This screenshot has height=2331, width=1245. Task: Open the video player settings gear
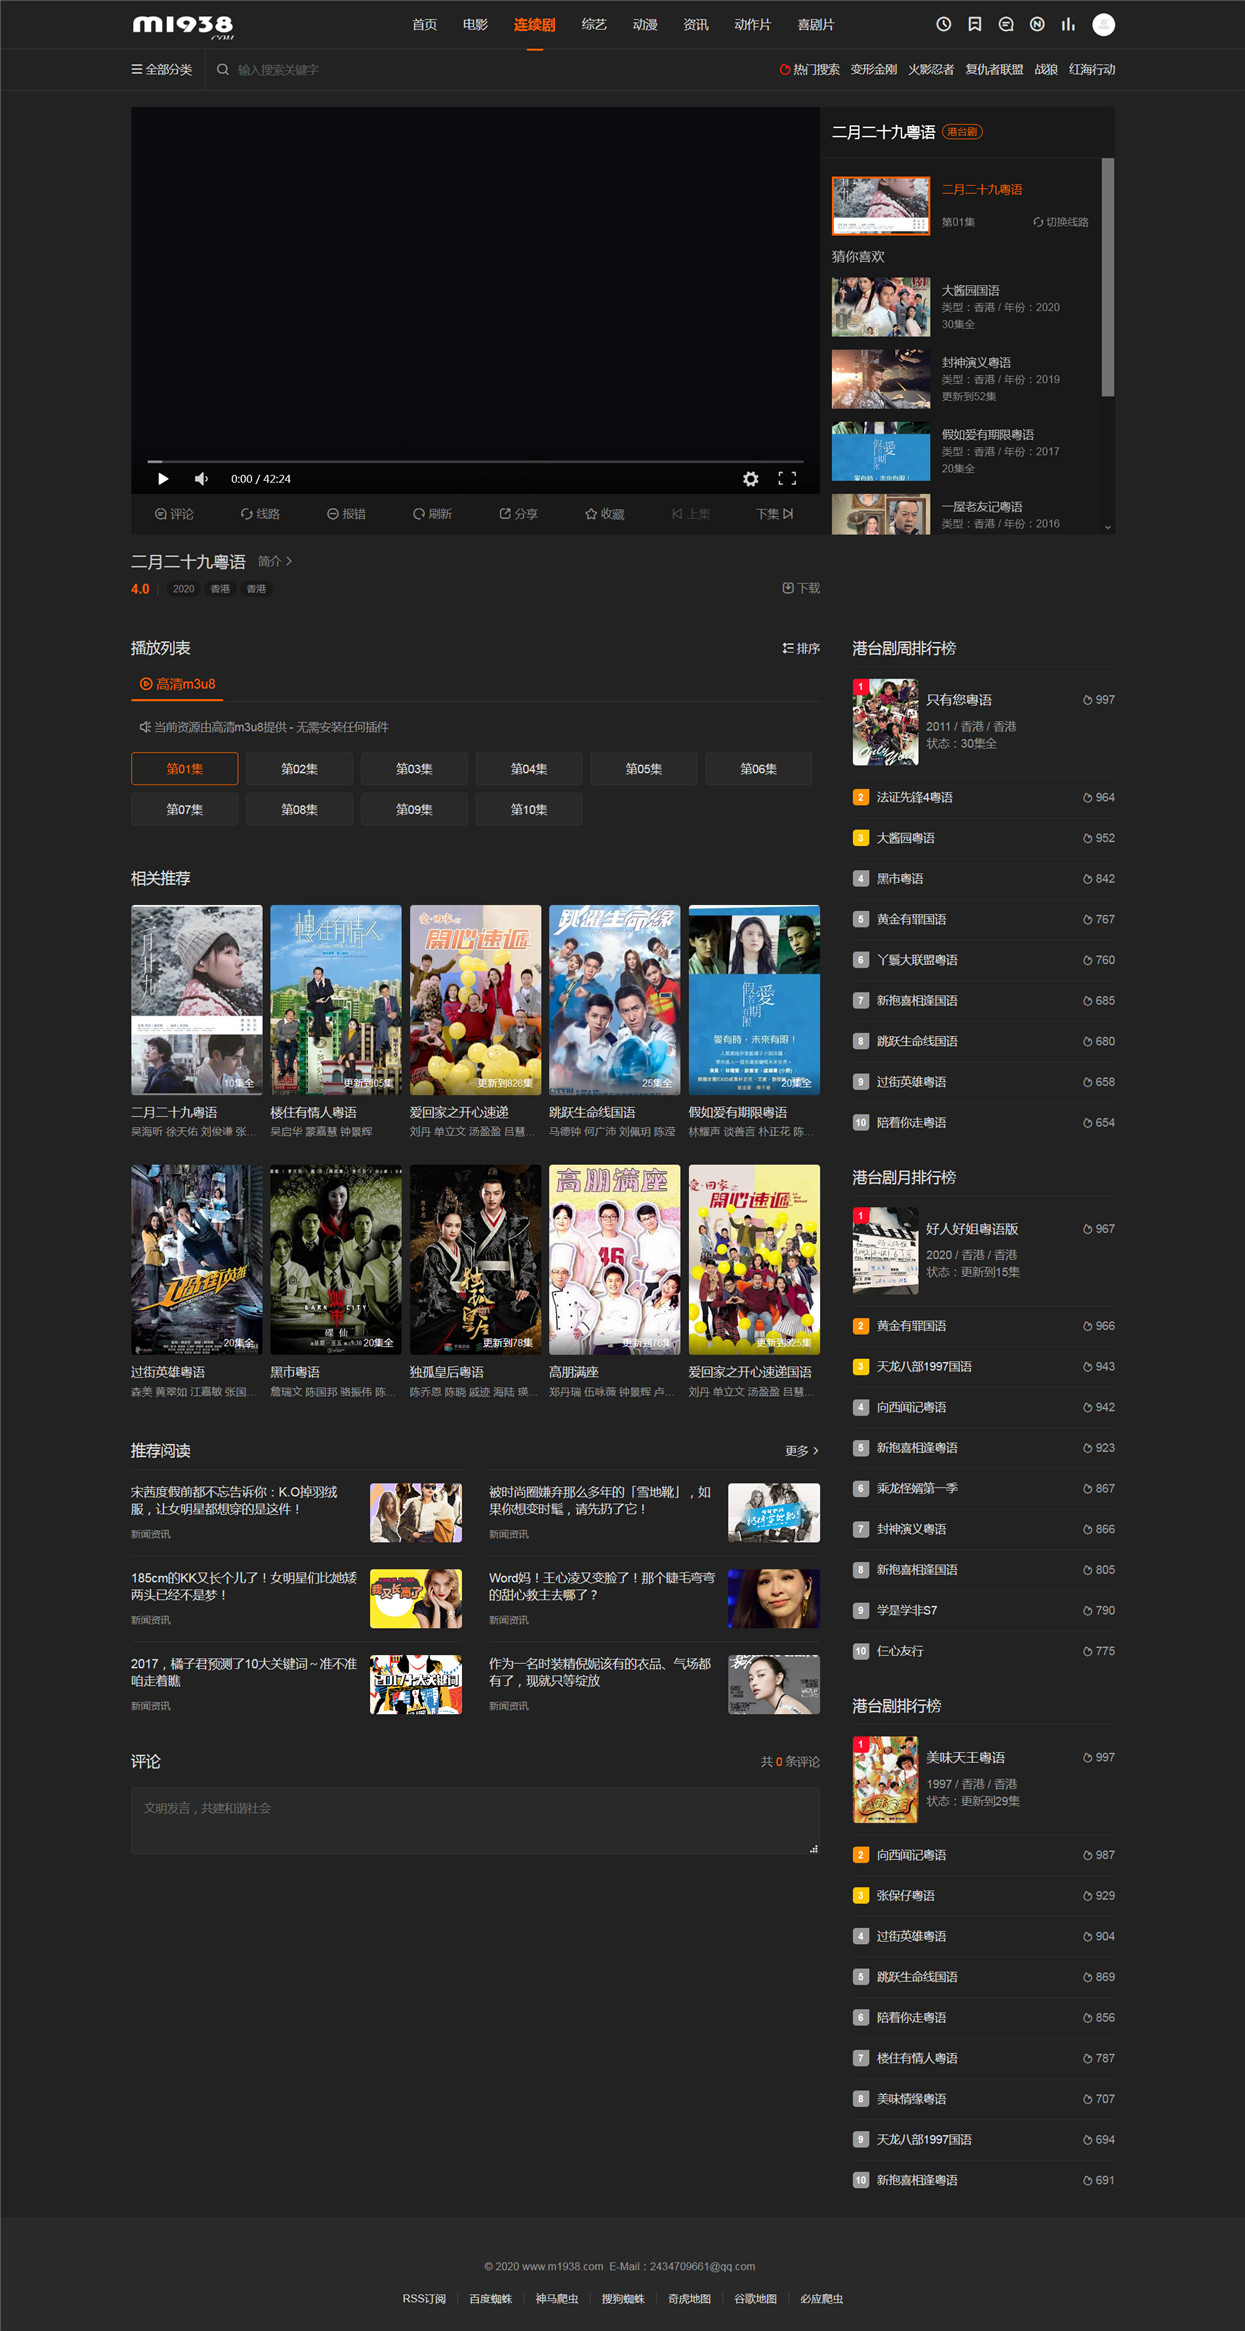click(750, 479)
